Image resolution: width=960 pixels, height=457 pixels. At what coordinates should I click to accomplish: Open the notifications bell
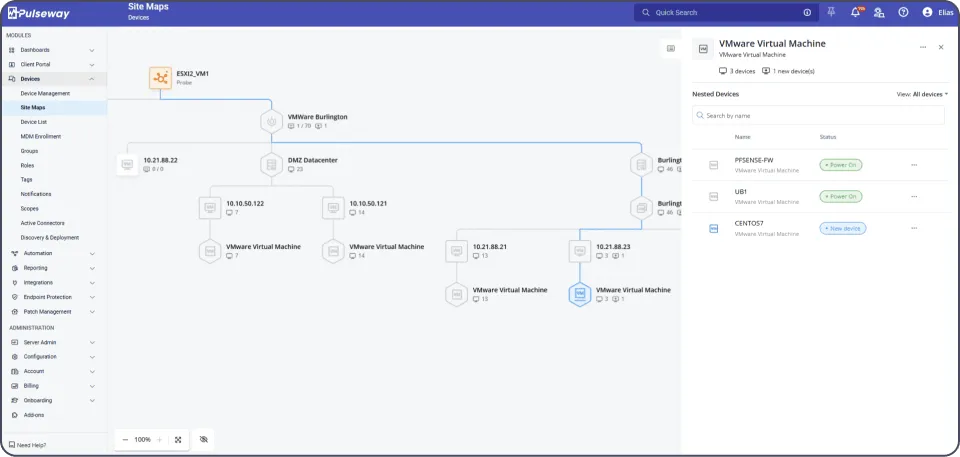tap(855, 12)
